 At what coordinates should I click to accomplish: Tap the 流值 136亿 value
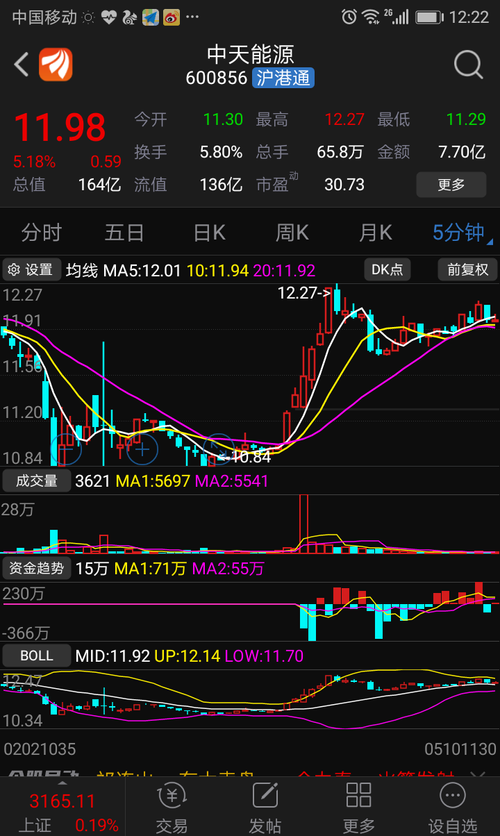221,184
